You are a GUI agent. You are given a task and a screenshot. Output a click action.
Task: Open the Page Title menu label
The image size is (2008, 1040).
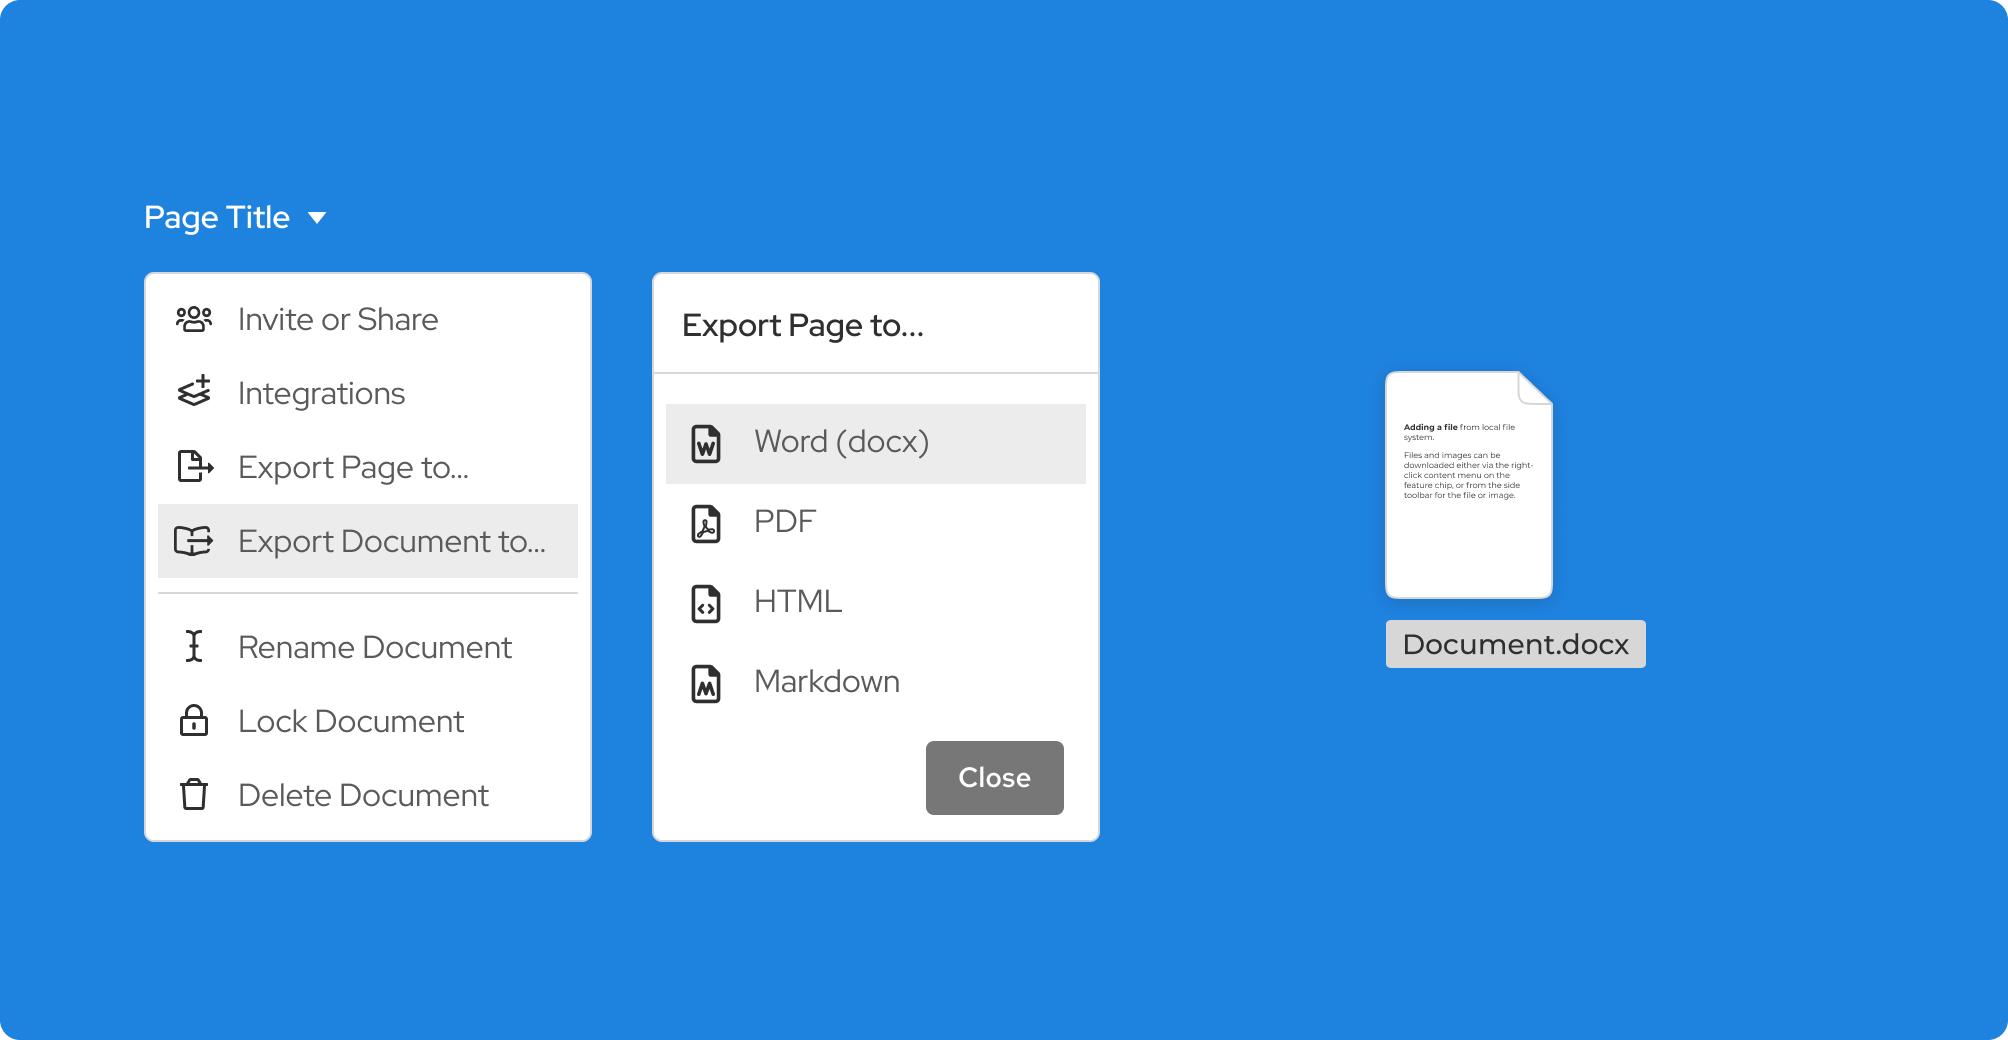coord(217,218)
